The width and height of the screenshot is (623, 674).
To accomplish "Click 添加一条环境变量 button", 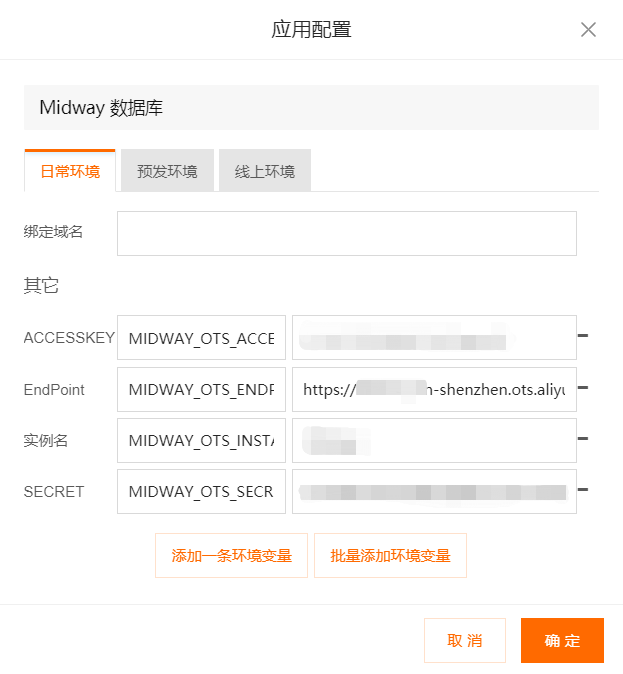I will click(231, 556).
